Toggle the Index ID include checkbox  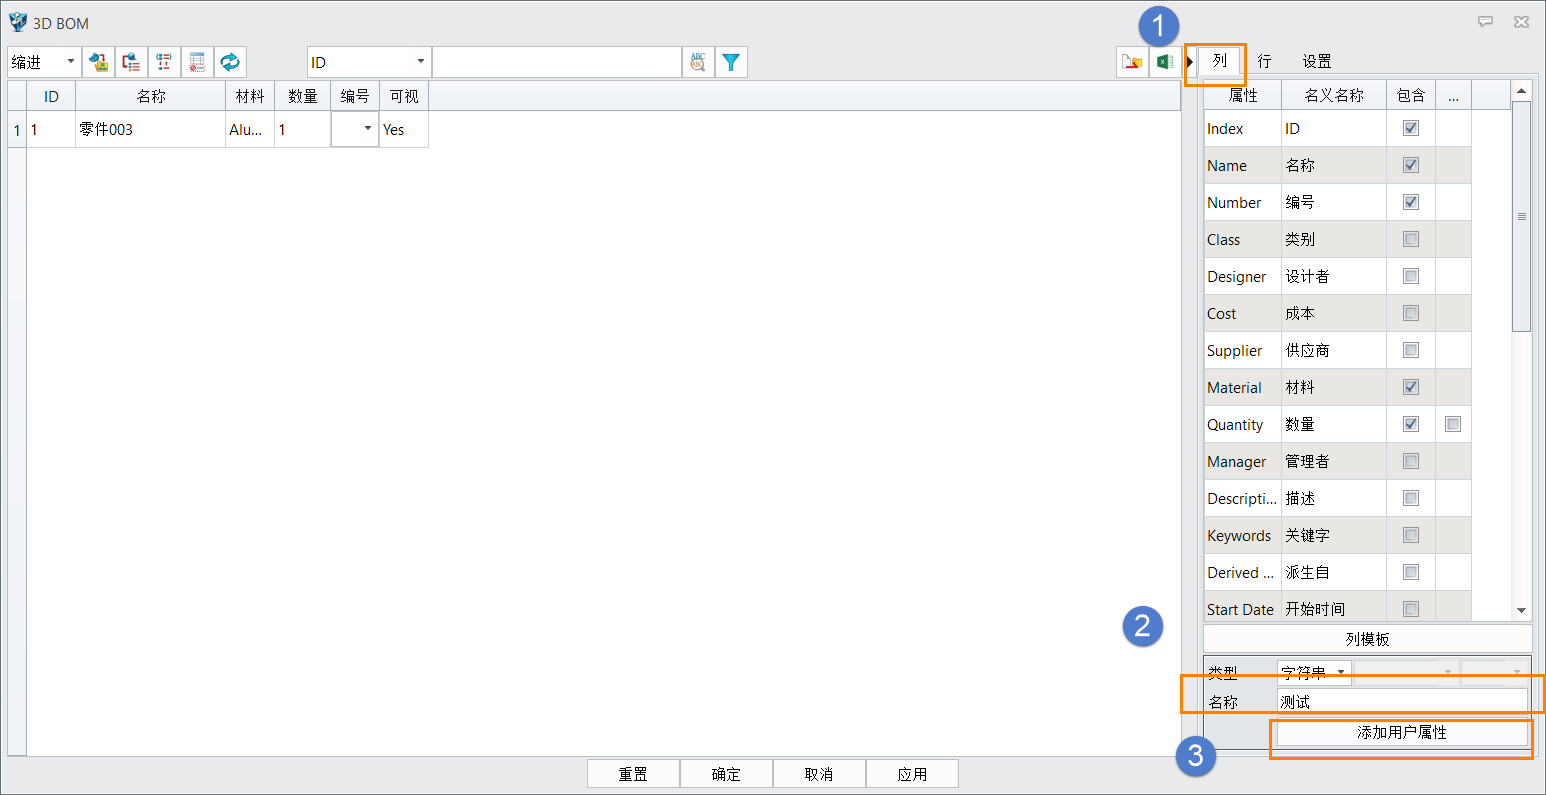click(x=1411, y=128)
